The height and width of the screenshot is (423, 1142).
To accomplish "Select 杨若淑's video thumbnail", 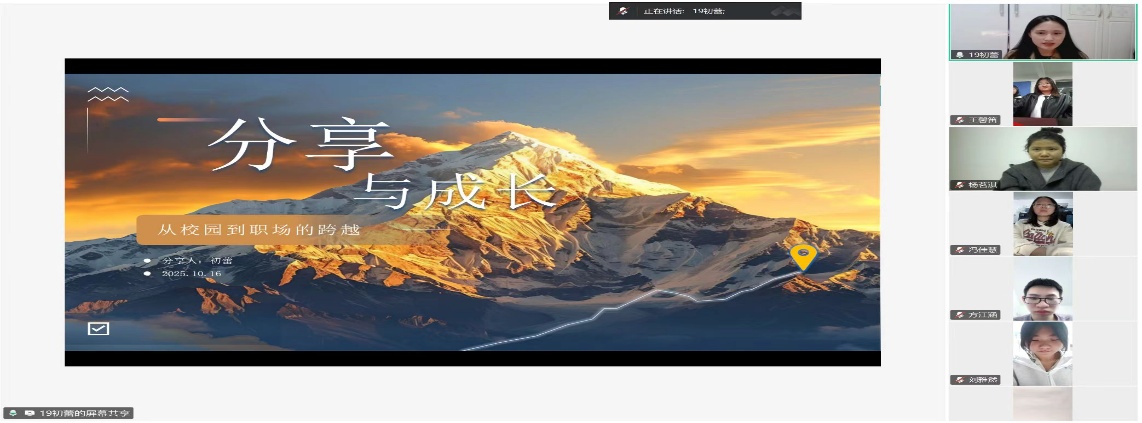I will (1042, 158).
